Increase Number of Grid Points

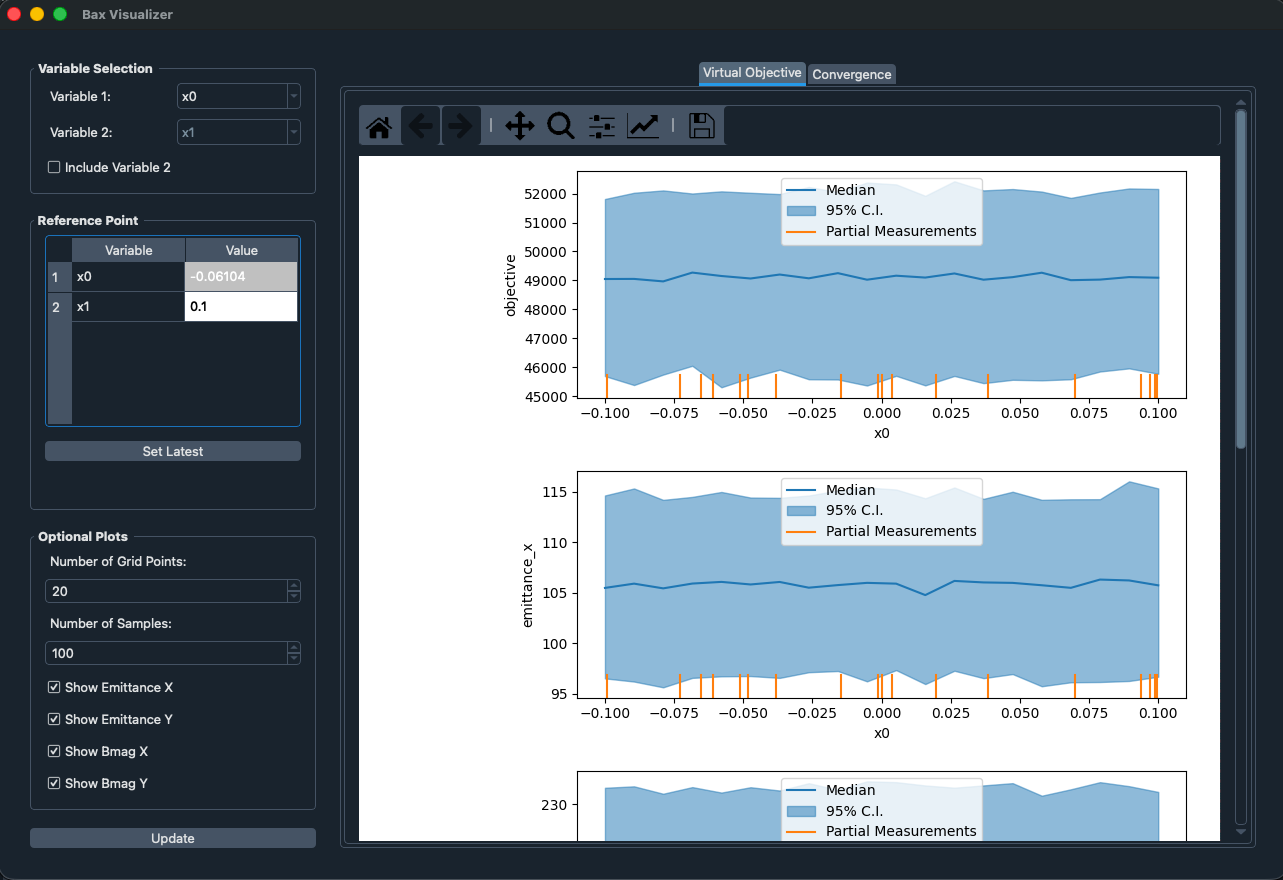pos(294,586)
